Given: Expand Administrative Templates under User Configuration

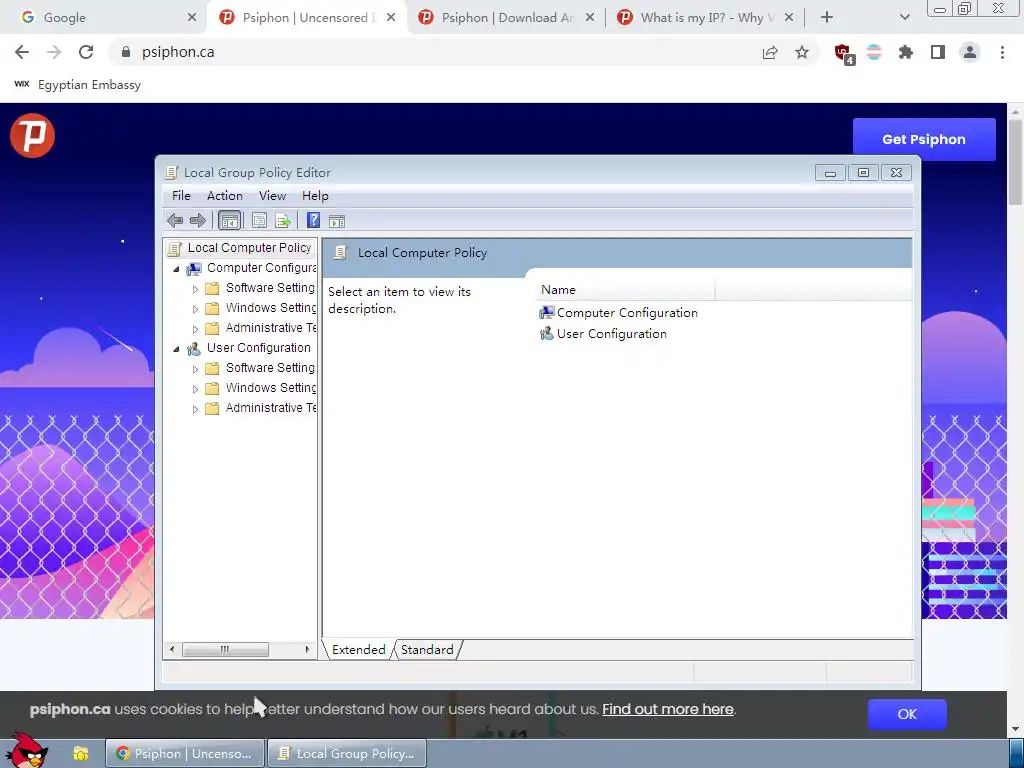Looking at the screenshot, I should click(x=195, y=409).
